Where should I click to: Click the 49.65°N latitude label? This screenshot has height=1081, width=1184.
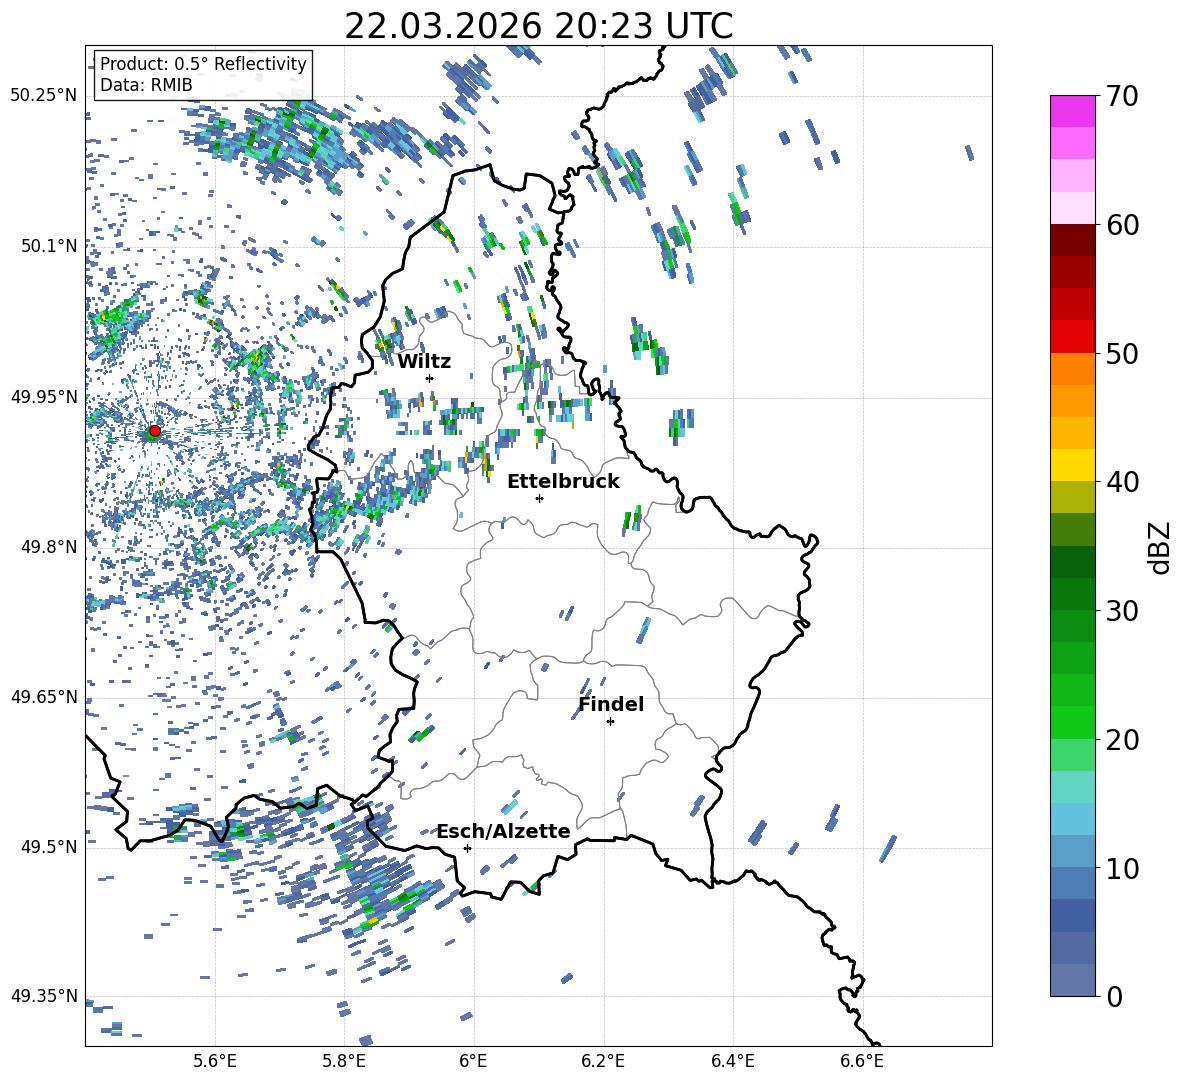pos(44,697)
